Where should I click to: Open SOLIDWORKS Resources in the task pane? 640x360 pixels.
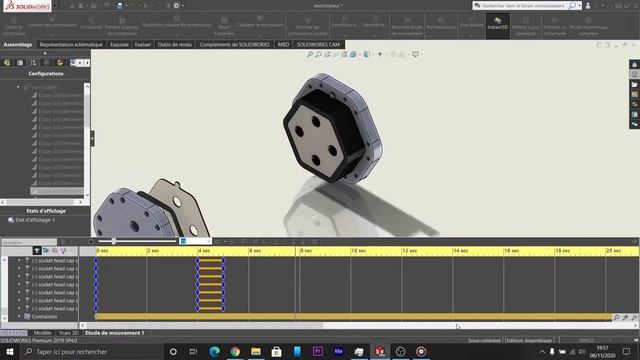(x=634, y=65)
